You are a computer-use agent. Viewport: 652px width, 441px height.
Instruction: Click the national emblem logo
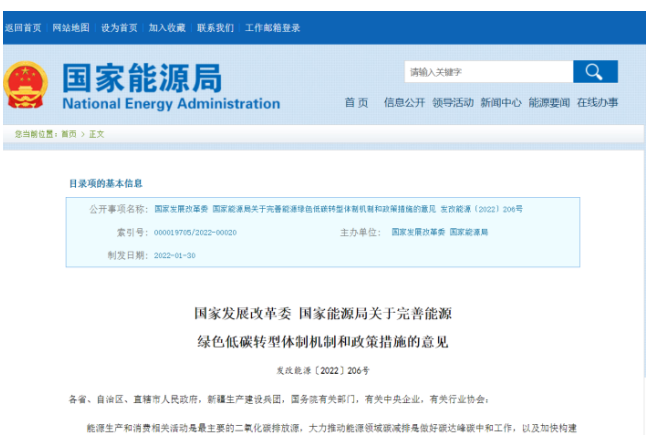coord(25,85)
